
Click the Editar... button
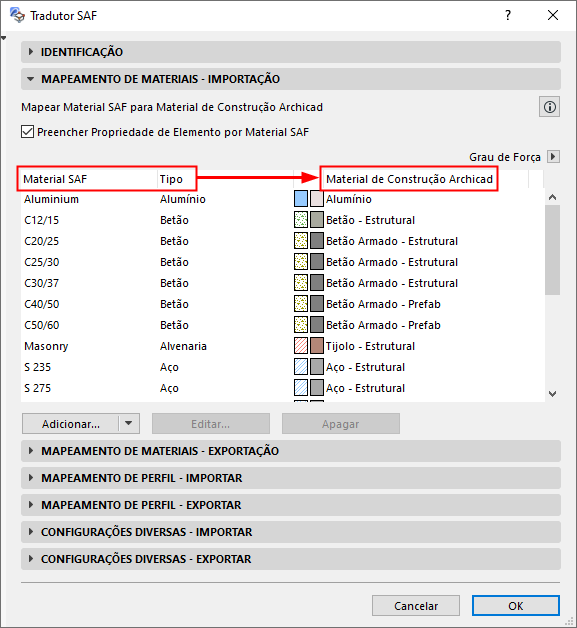[211, 423]
